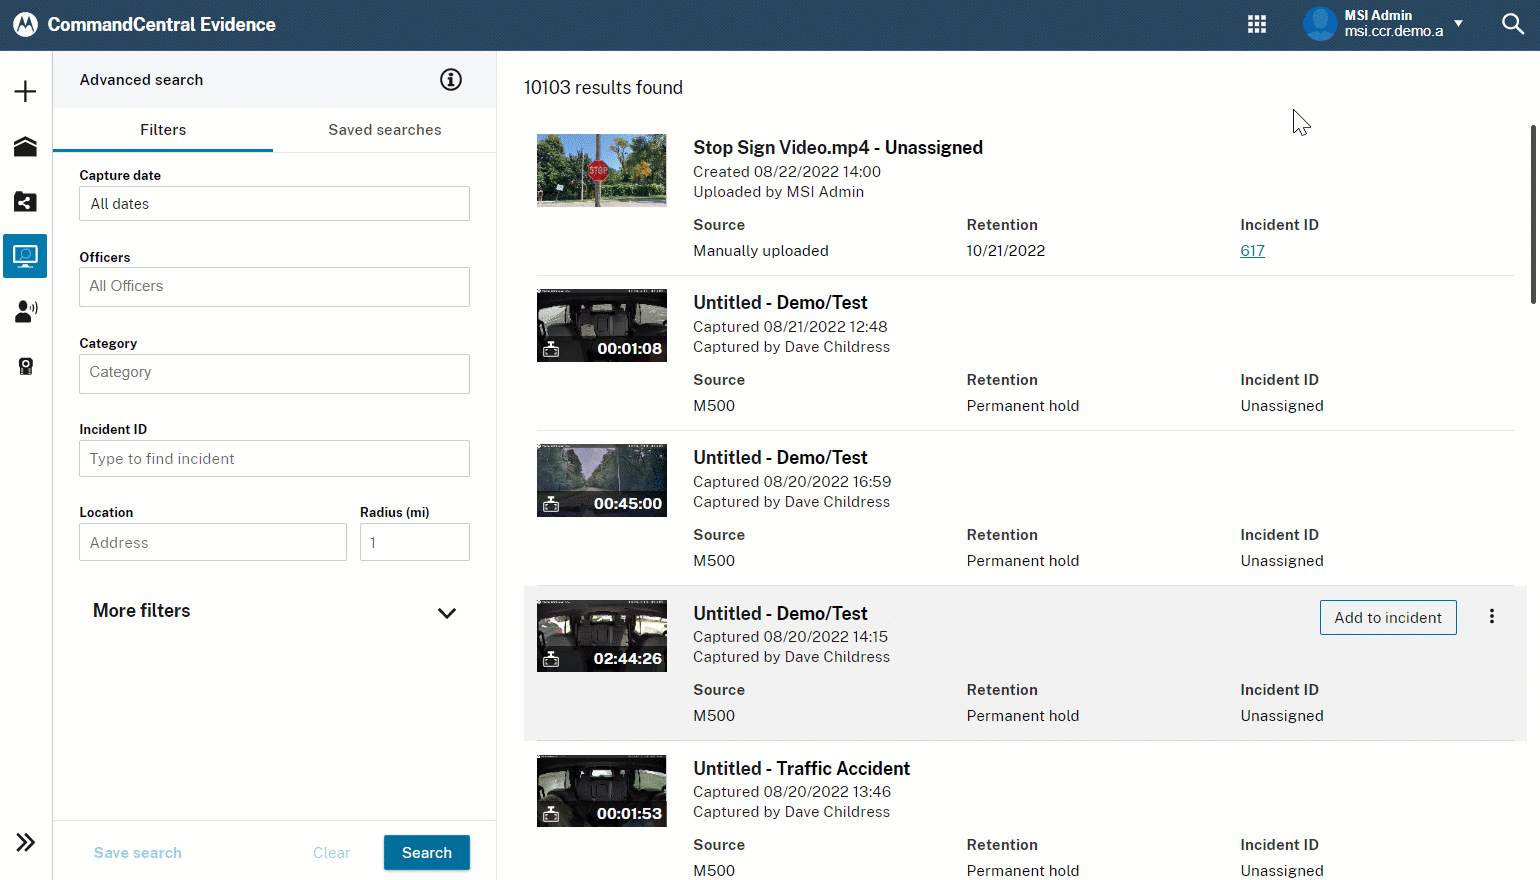1540x880 pixels.
Task: Open the three-dot menu on highlighted result
Action: (1491, 617)
